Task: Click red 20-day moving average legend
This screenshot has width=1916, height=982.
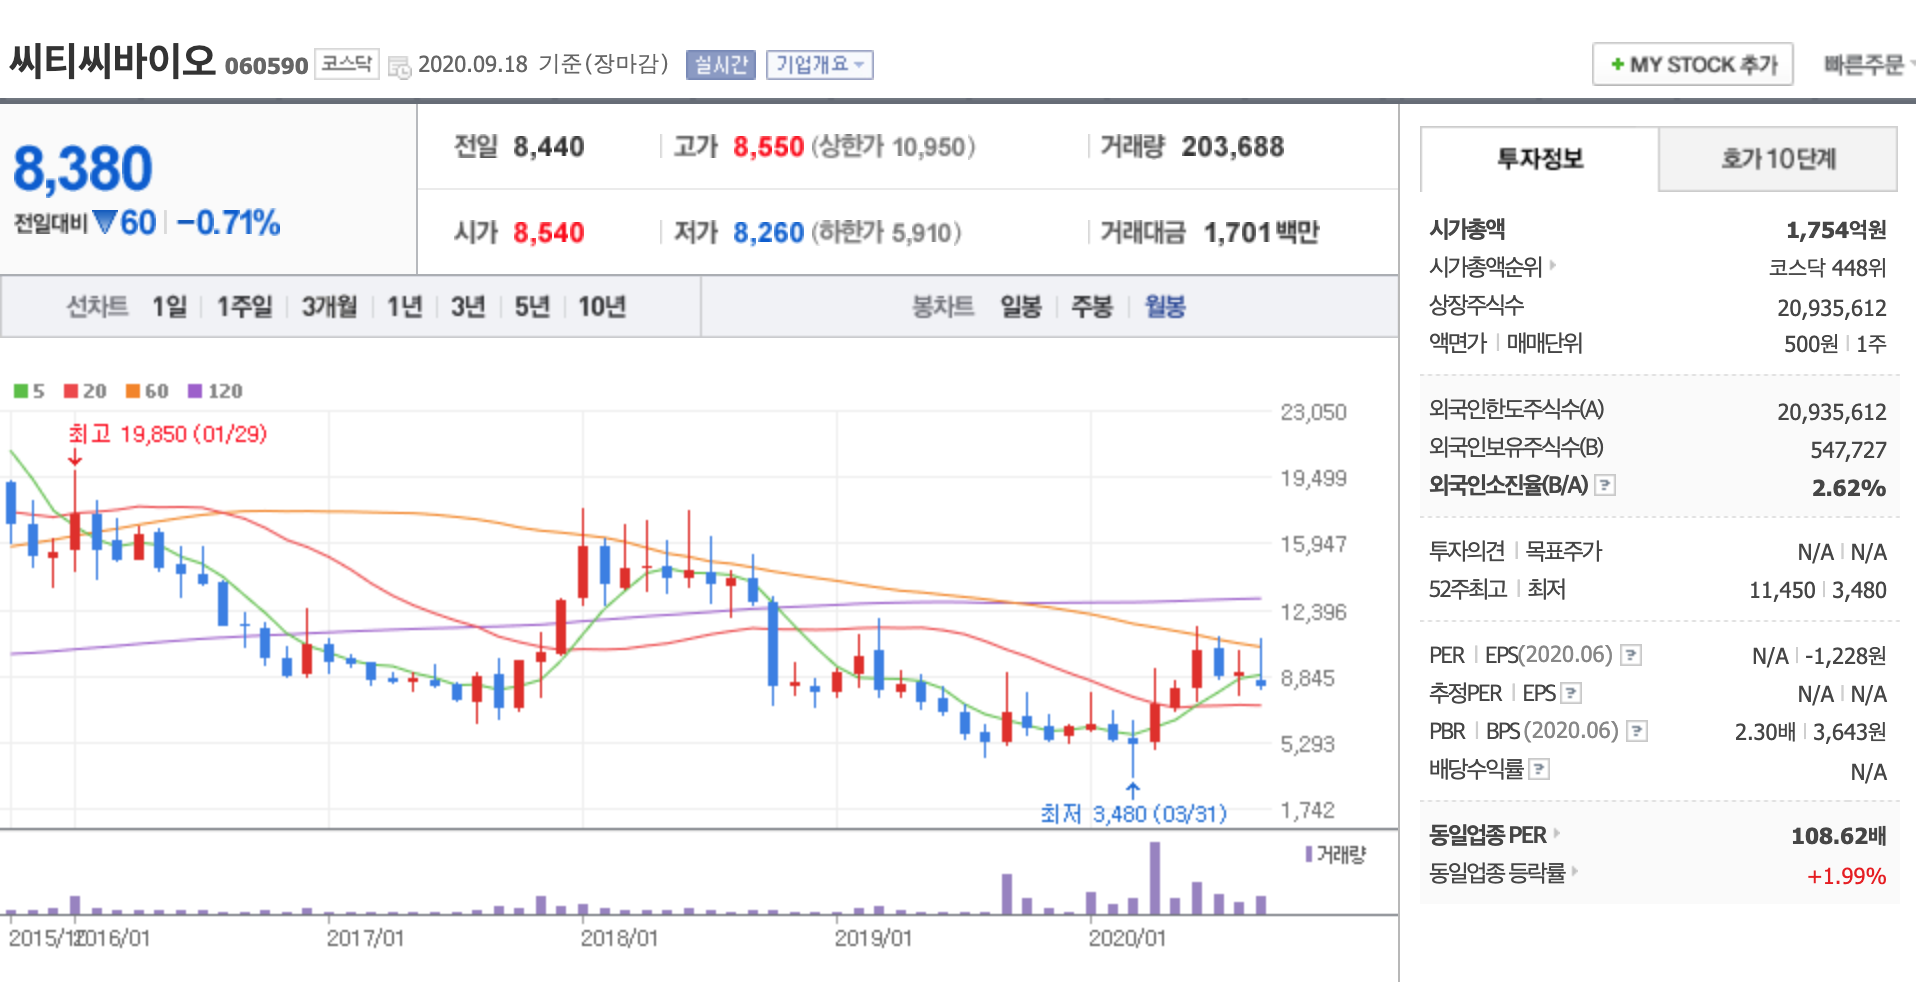Action: [85, 391]
